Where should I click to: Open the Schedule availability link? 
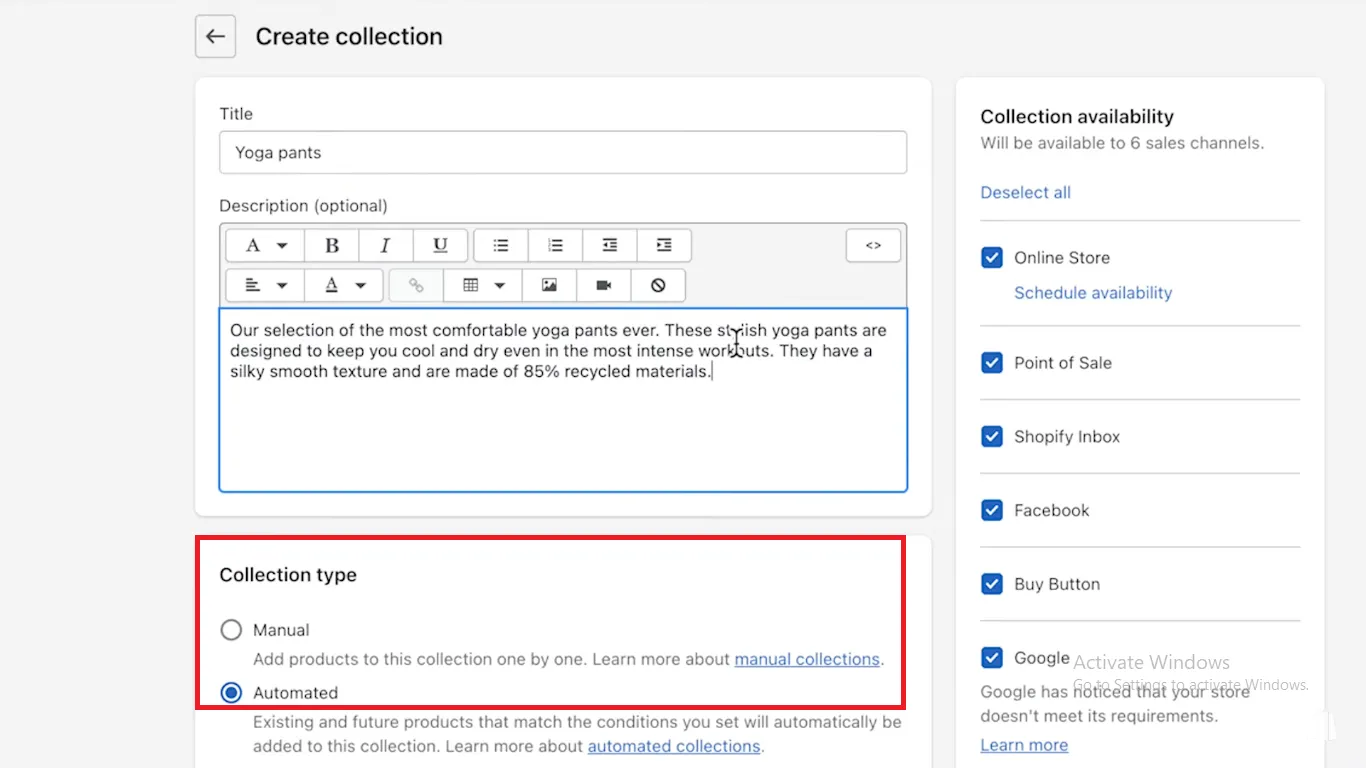[x=1093, y=293]
